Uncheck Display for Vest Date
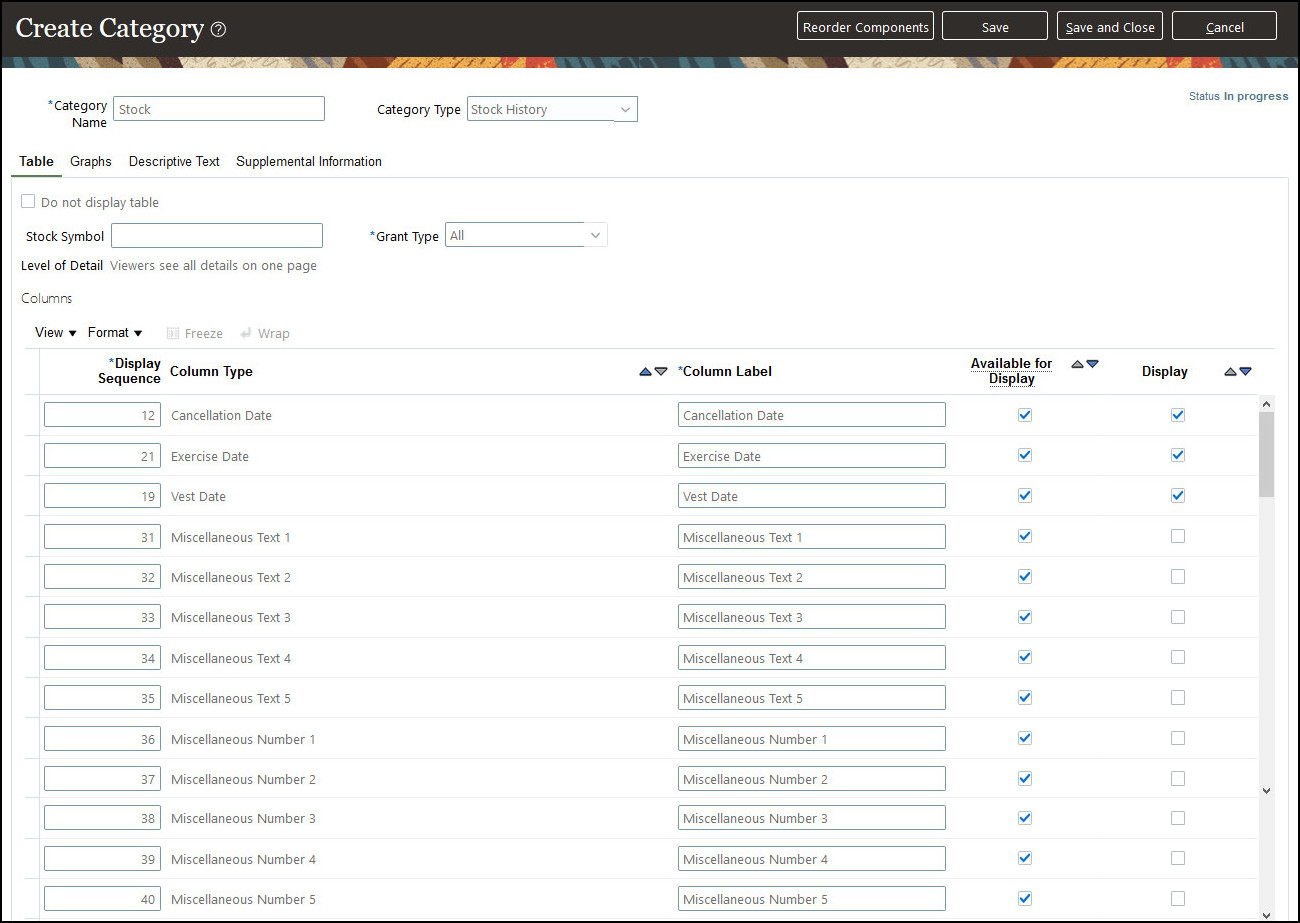This screenshot has width=1300, height=923. coord(1178,496)
